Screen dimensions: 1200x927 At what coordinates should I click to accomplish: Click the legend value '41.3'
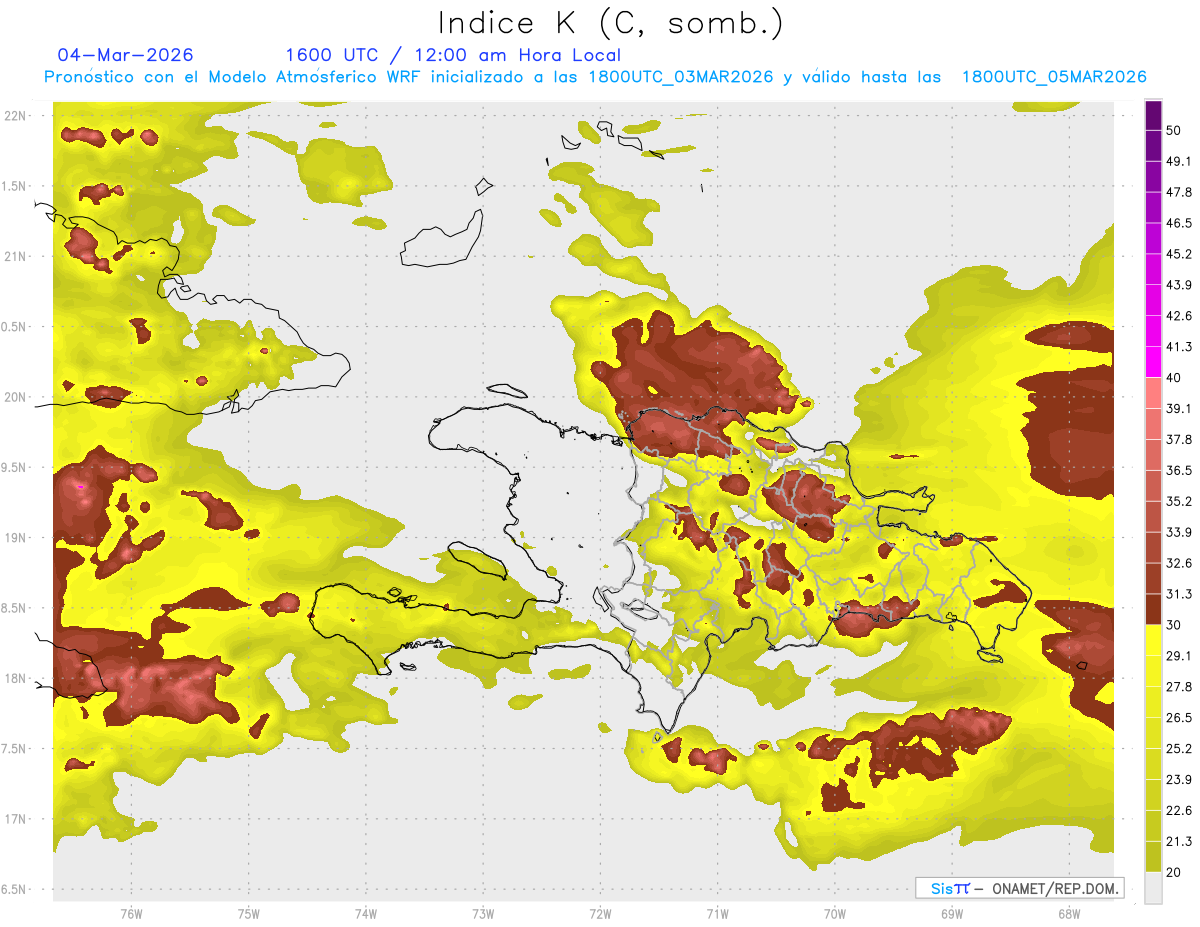[x=1179, y=347]
